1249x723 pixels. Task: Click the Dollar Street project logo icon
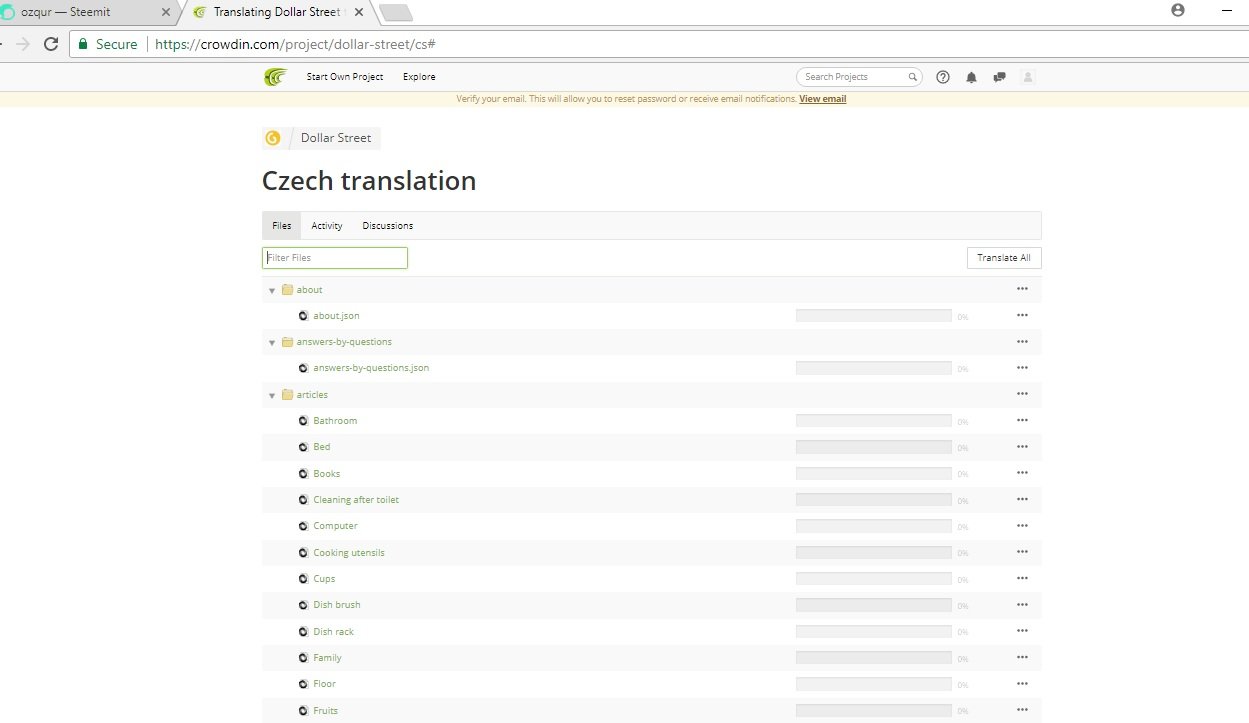[x=273, y=138]
